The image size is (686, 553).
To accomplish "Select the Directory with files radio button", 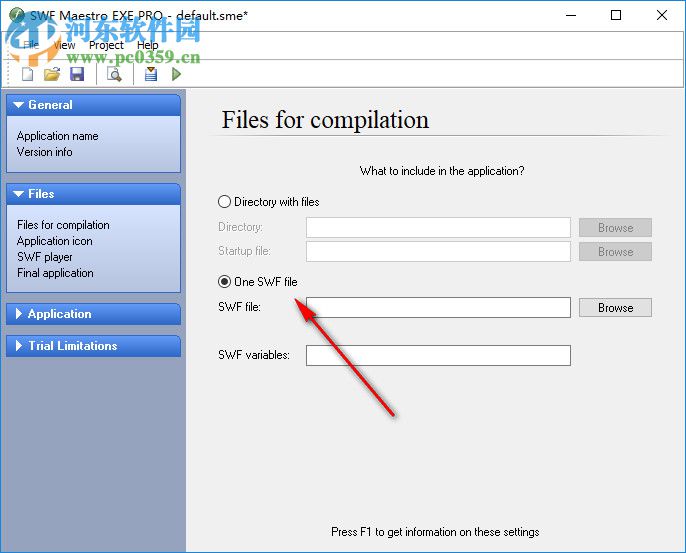I will click(x=224, y=202).
